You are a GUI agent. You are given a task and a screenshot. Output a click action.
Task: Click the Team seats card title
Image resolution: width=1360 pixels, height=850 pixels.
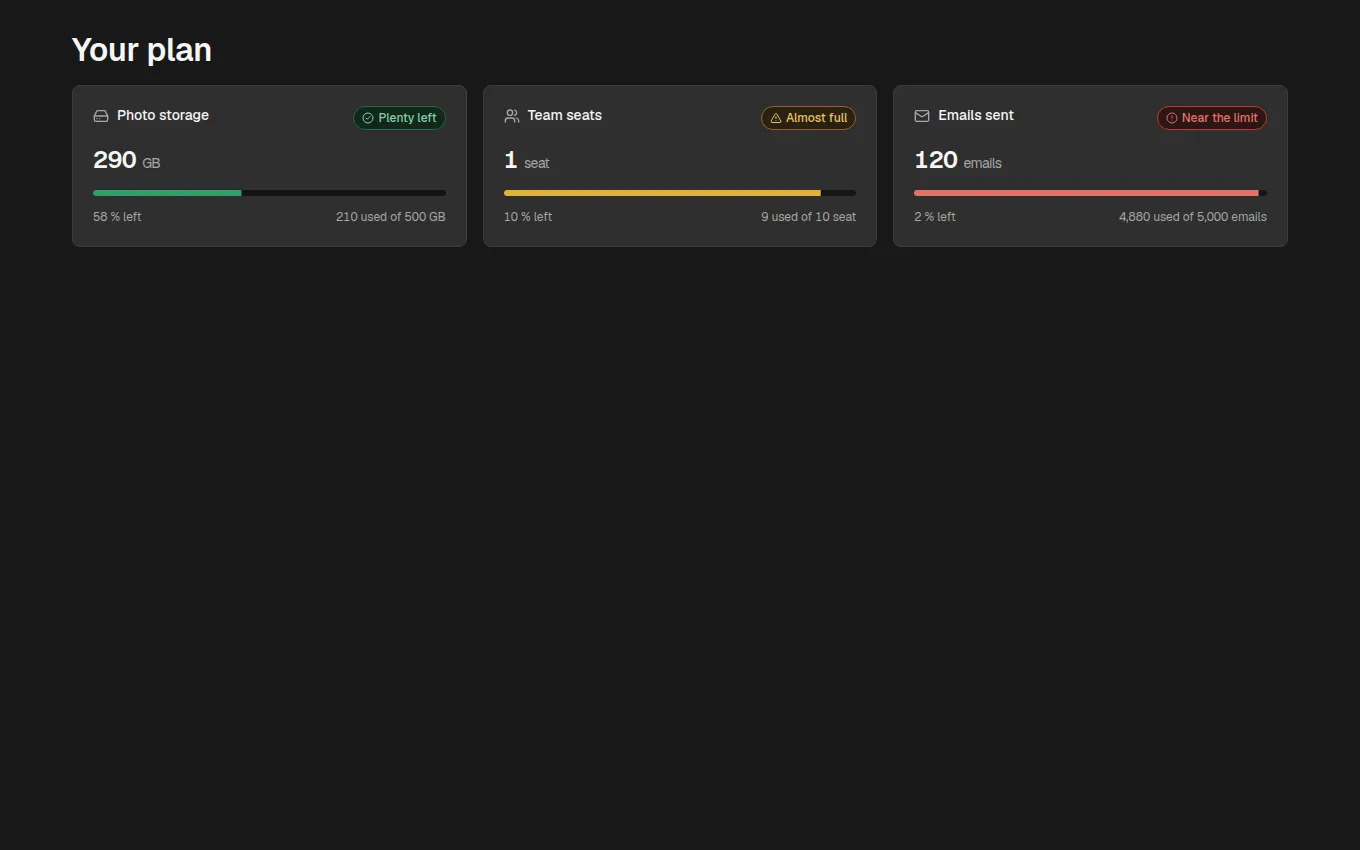(565, 115)
